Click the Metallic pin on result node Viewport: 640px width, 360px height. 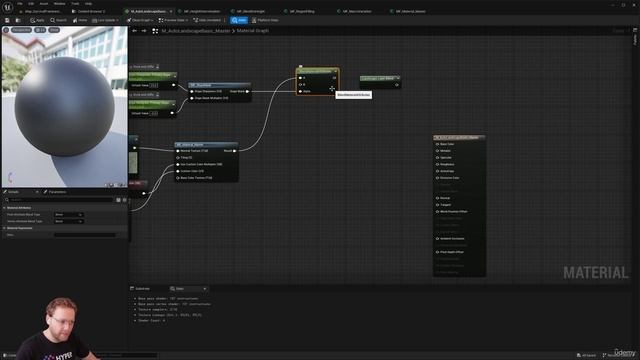pyautogui.click(x=437, y=151)
